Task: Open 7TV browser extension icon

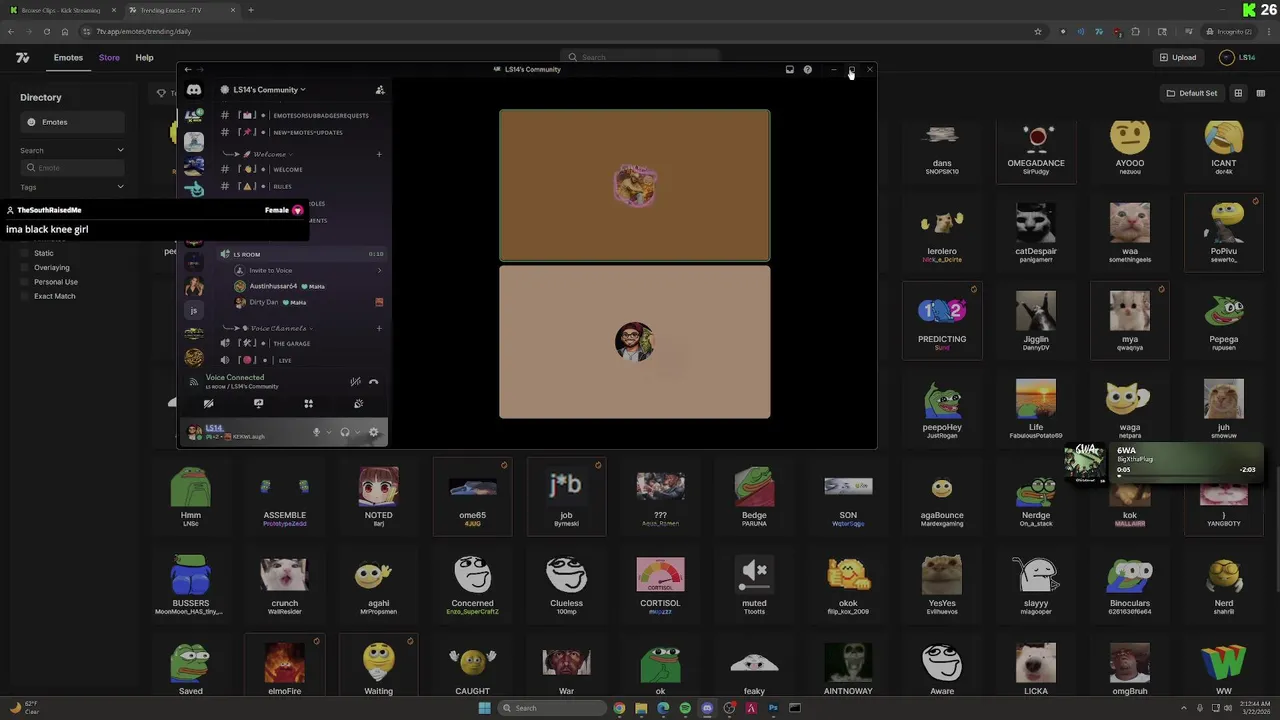Action: click(x=1098, y=31)
